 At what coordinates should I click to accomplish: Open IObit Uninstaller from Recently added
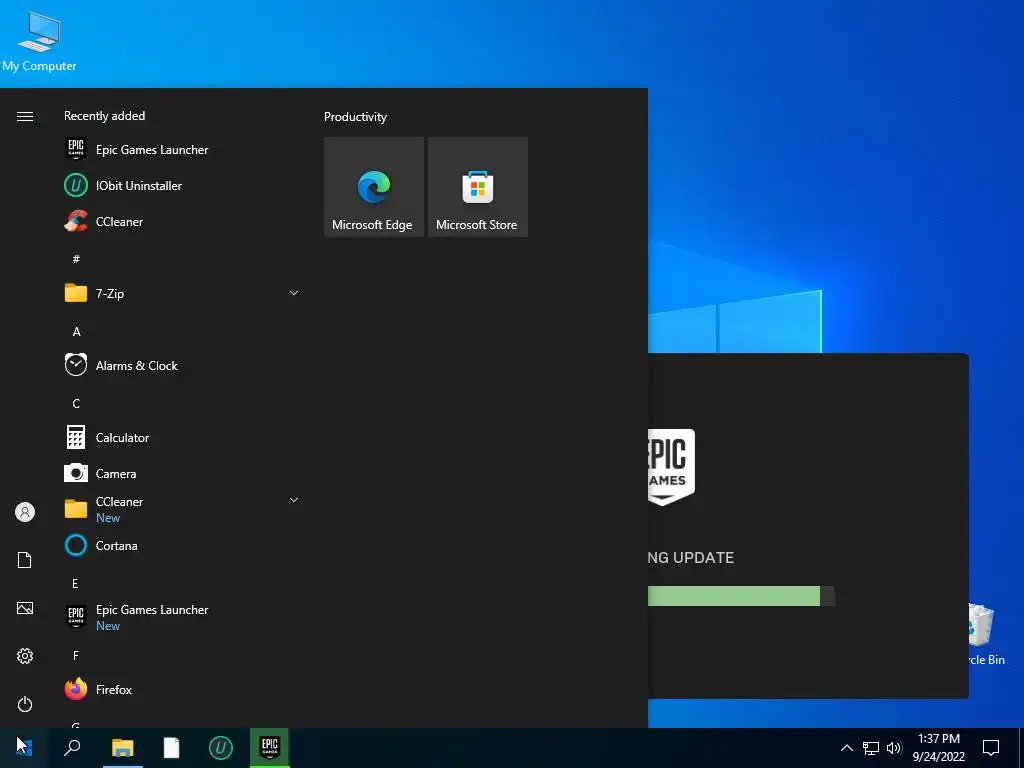182,185
